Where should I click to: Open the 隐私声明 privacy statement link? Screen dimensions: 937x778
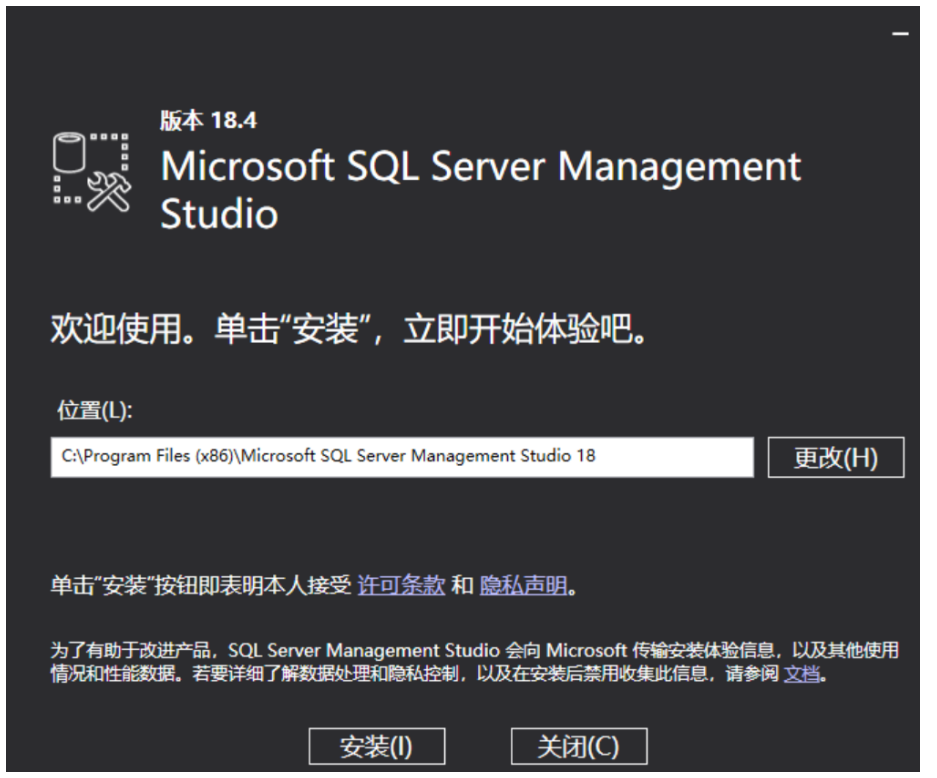tap(523, 585)
